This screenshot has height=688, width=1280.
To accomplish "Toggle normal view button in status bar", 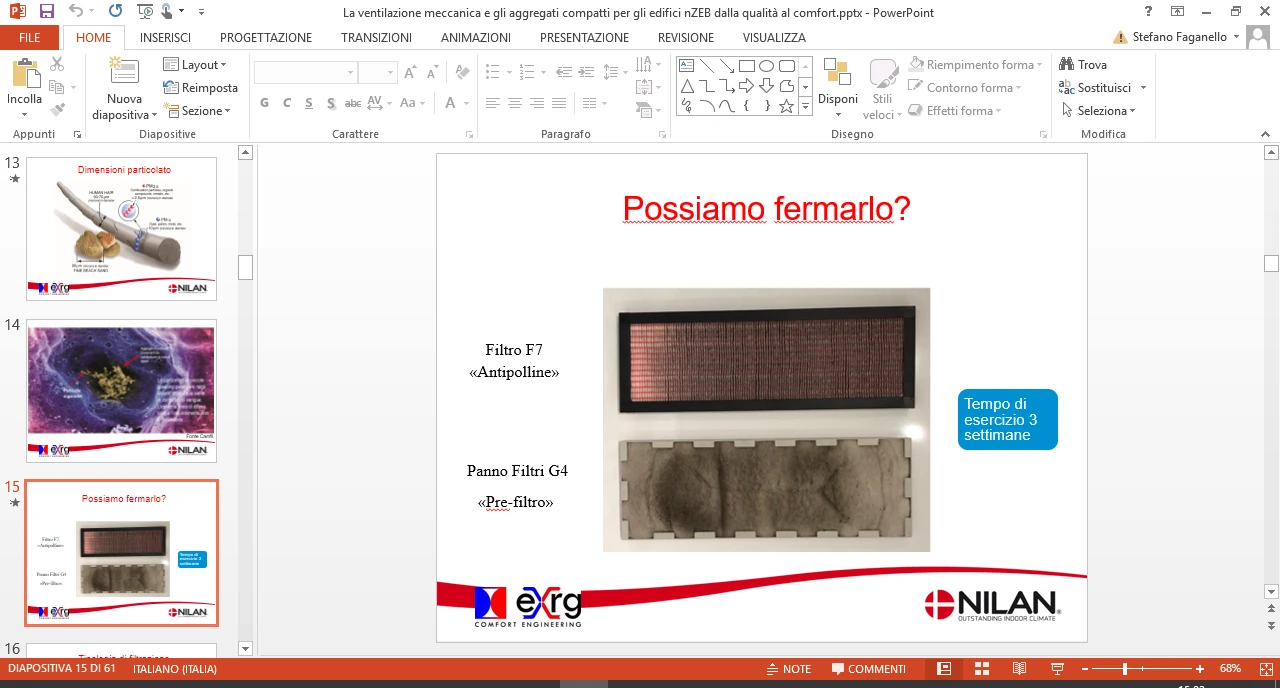I will [944, 669].
